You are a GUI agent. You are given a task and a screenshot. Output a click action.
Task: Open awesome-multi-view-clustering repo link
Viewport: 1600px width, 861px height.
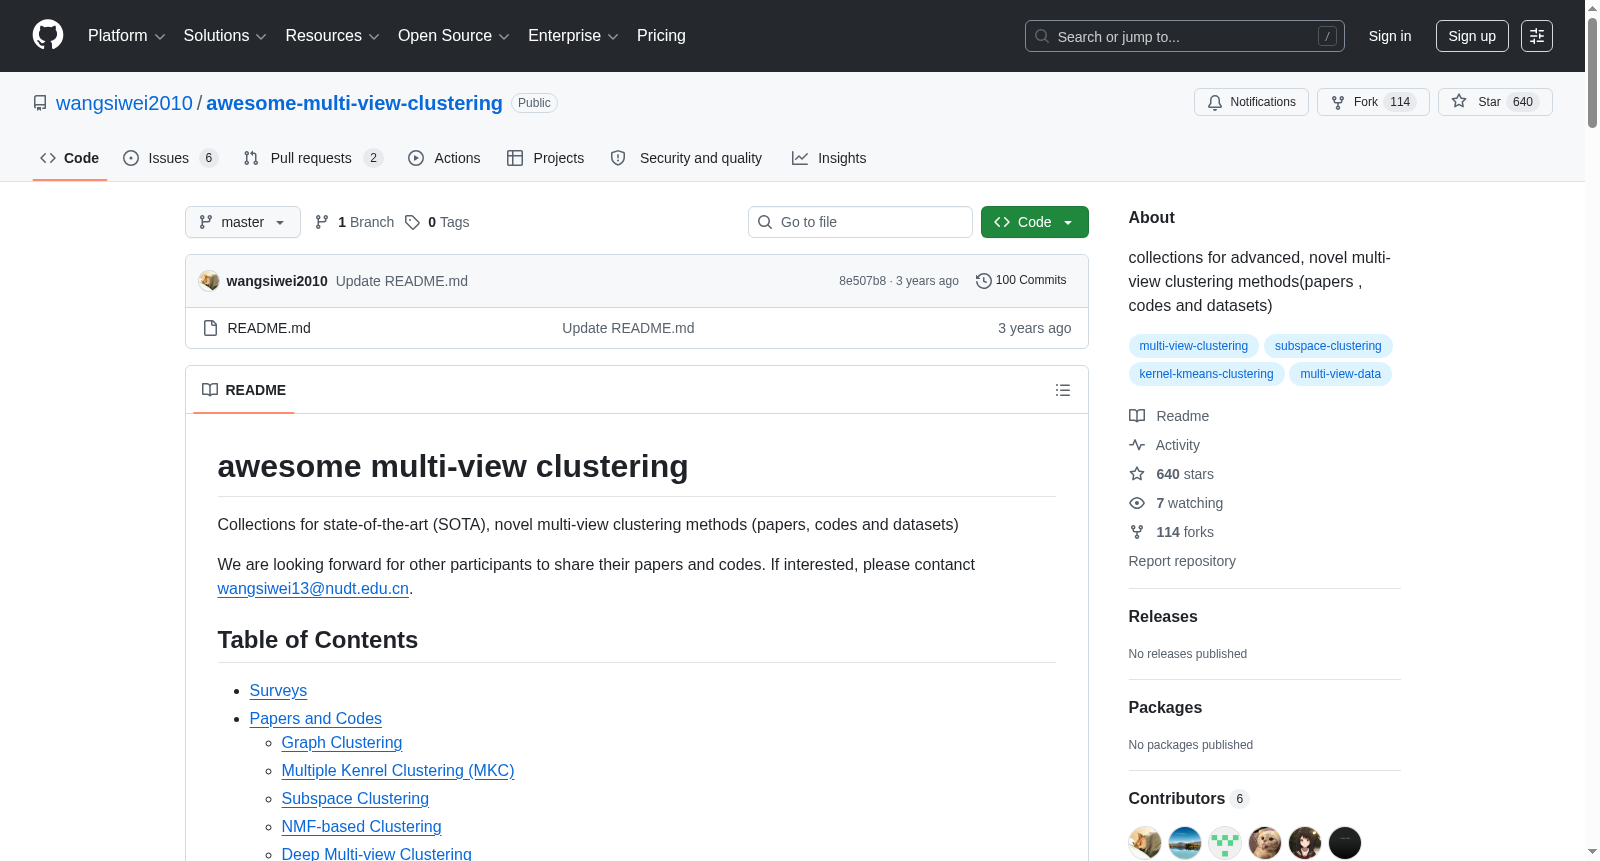point(354,103)
